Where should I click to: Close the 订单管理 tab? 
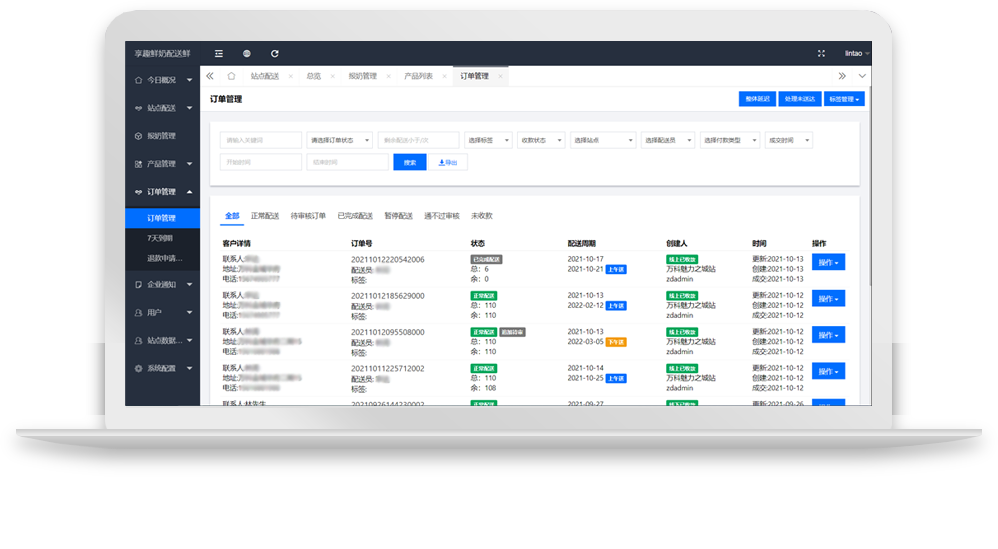tap(501, 76)
